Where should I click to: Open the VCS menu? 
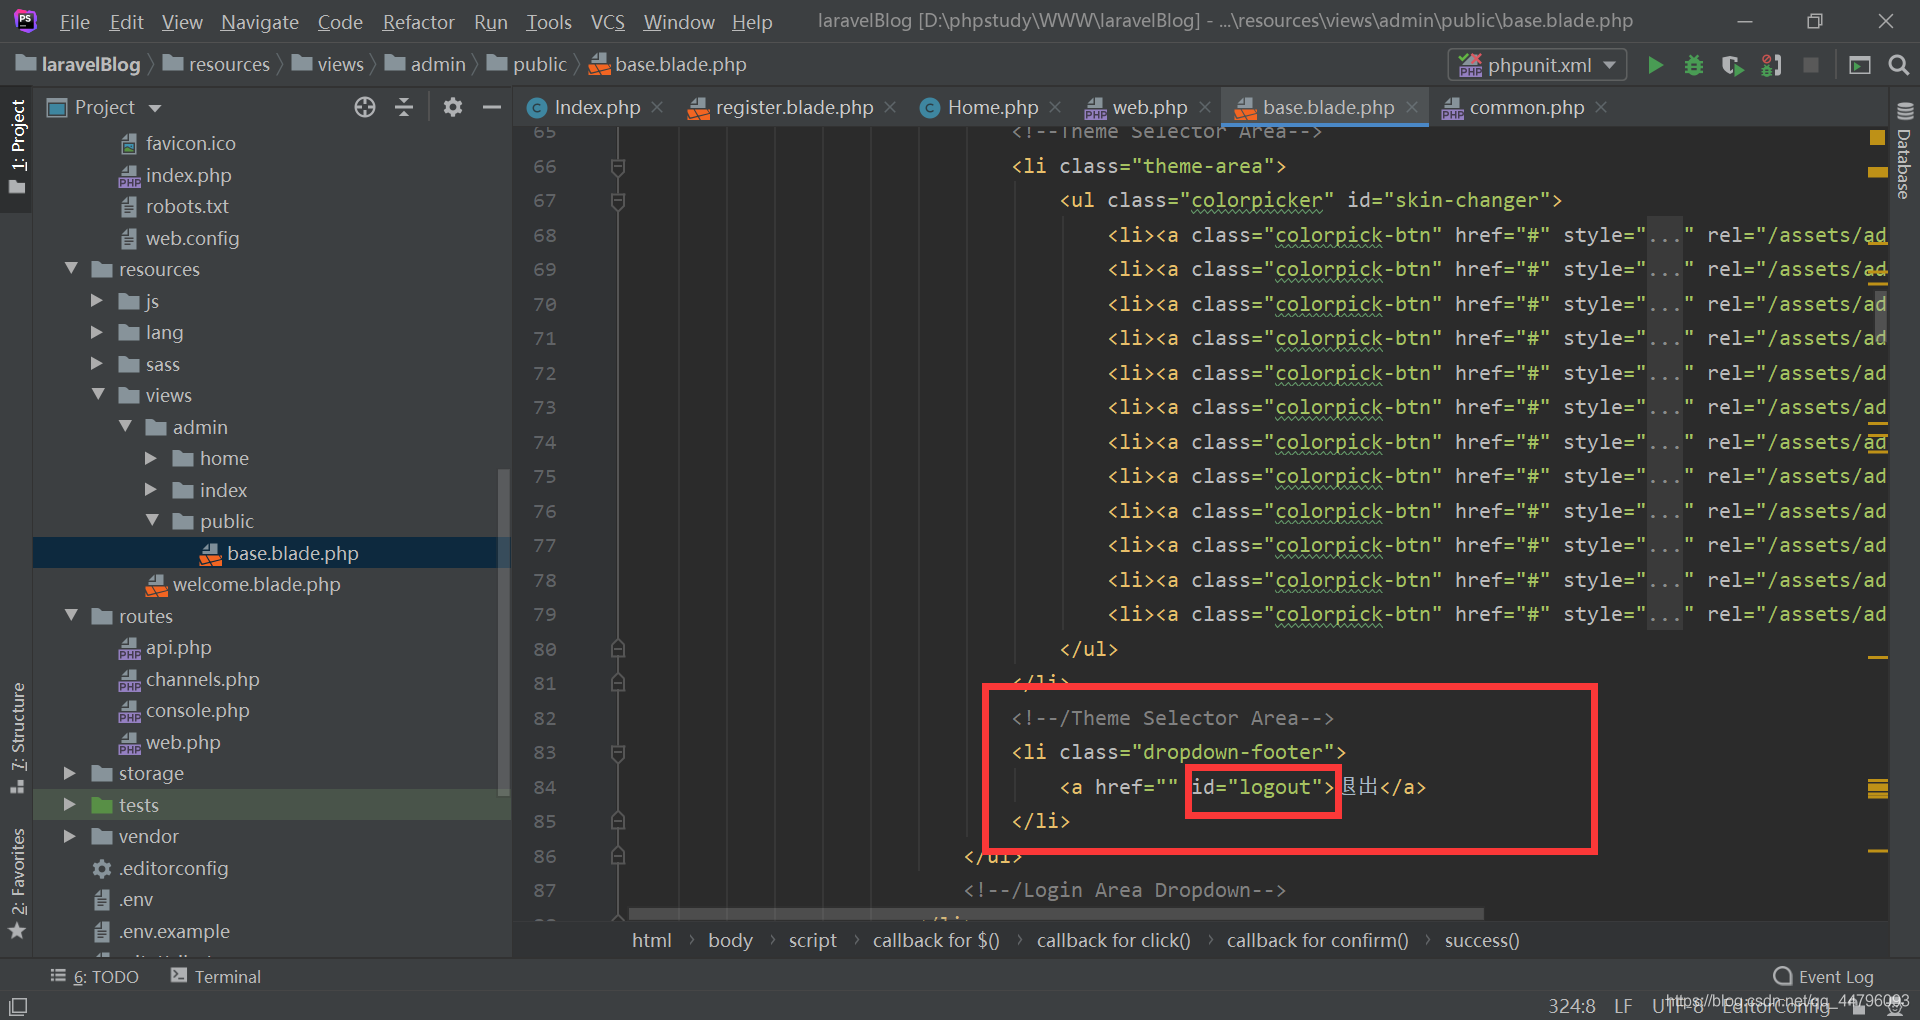pyautogui.click(x=607, y=22)
